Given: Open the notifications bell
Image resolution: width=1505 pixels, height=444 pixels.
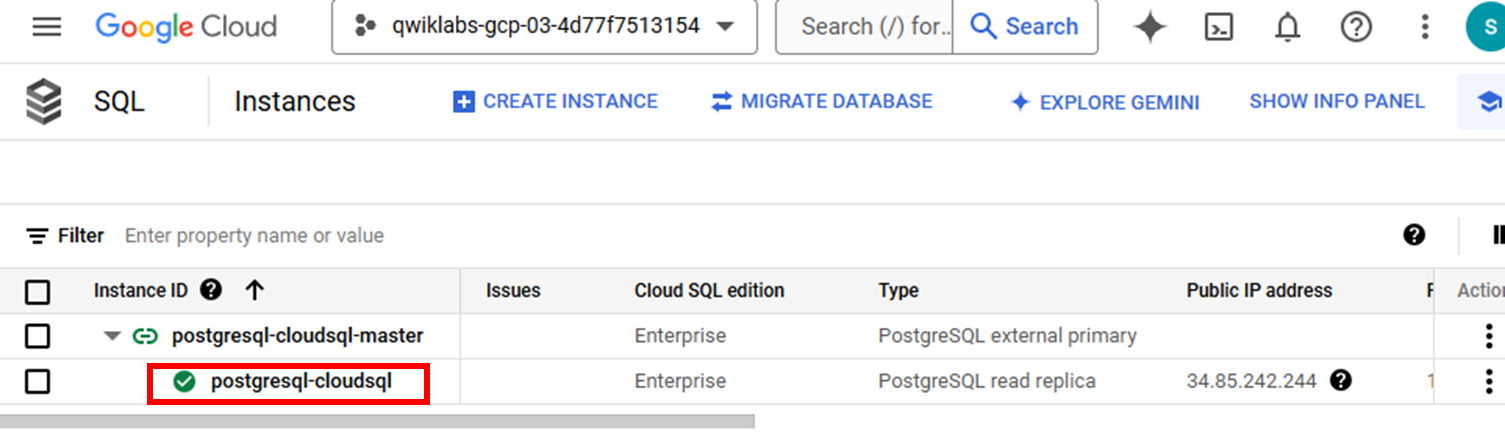Looking at the screenshot, I should [1287, 27].
